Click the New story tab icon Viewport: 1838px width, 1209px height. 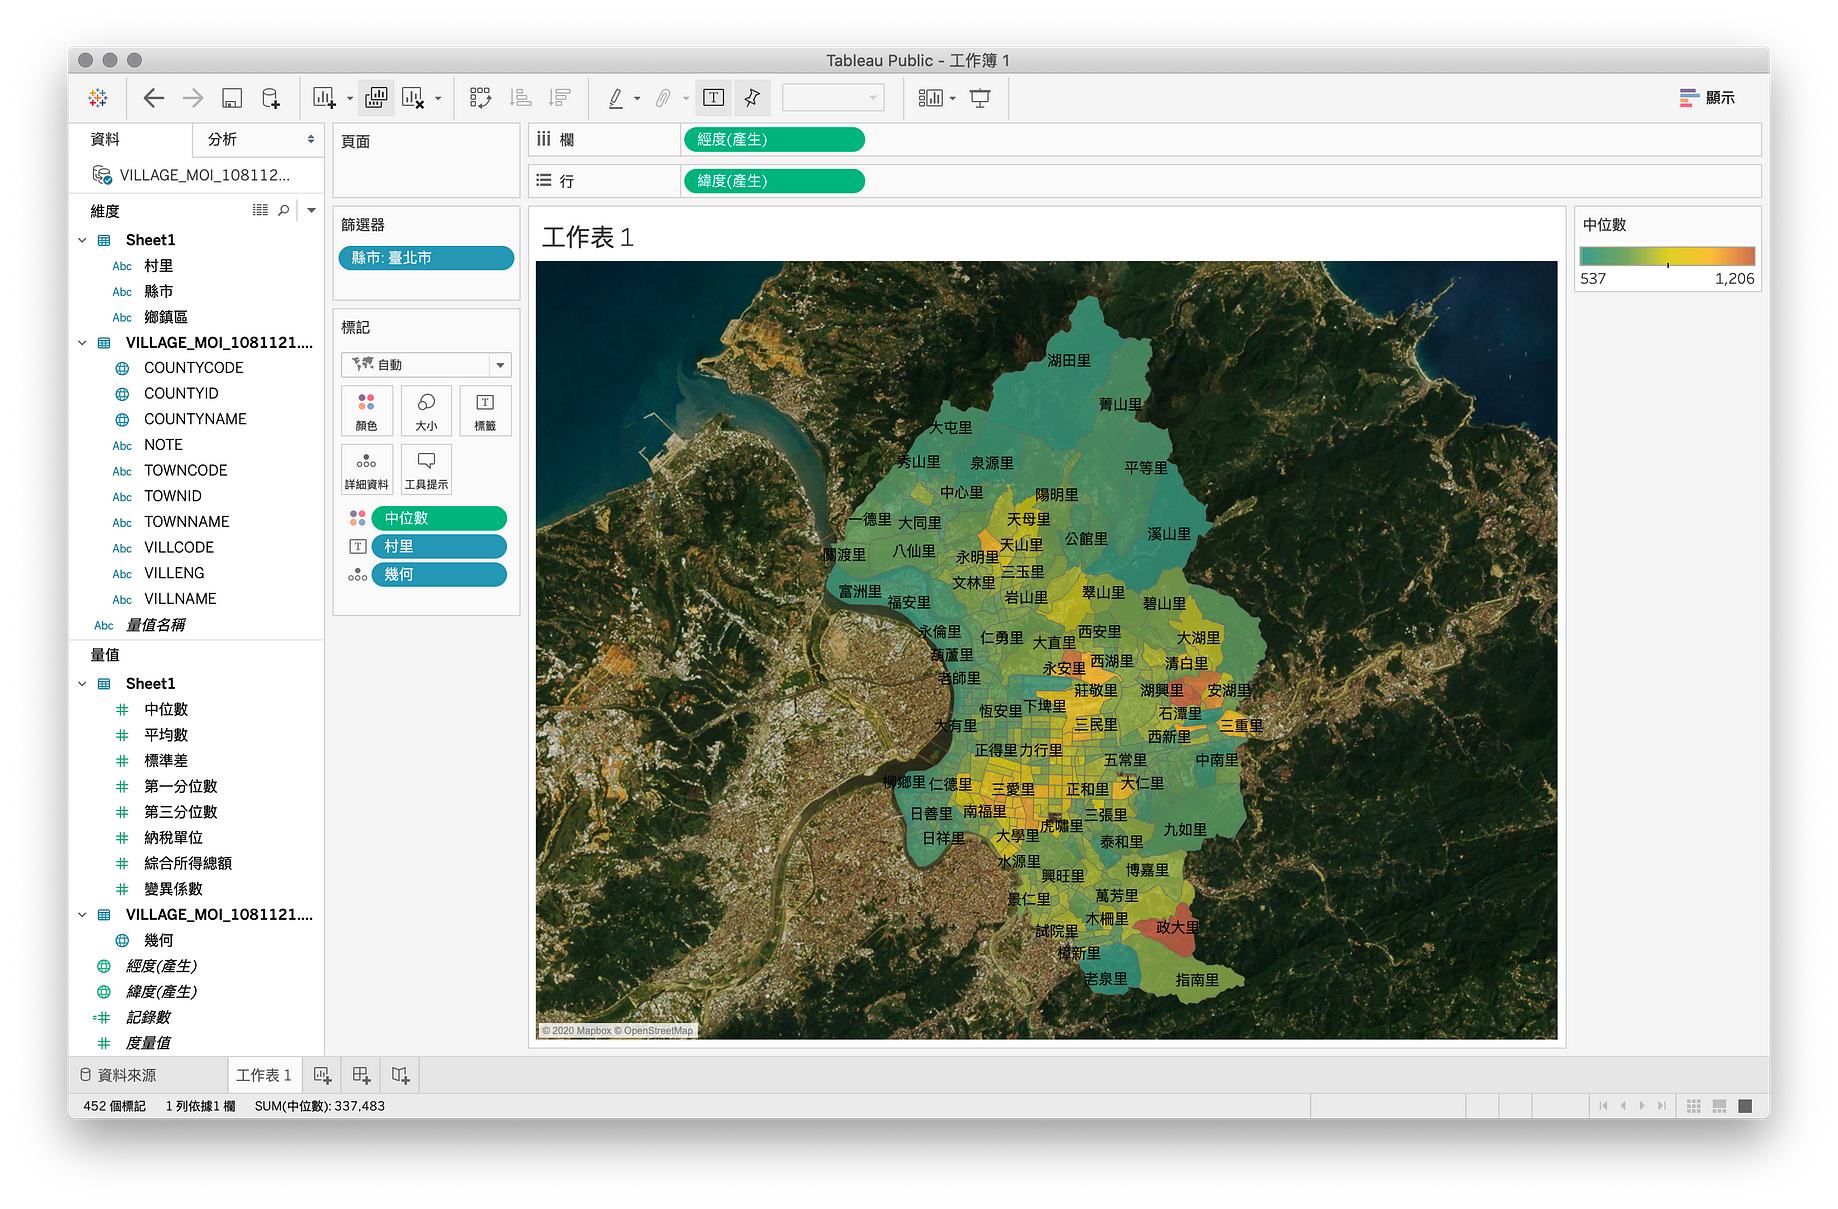[x=400, y=1075]
